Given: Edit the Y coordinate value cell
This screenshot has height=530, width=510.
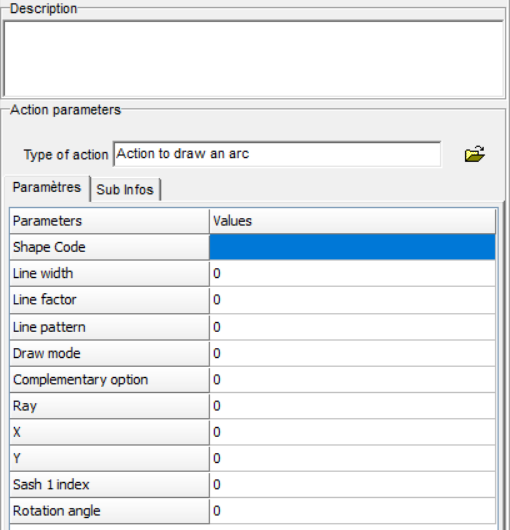Looking at the screenshot, I should [x=353, y=458].
